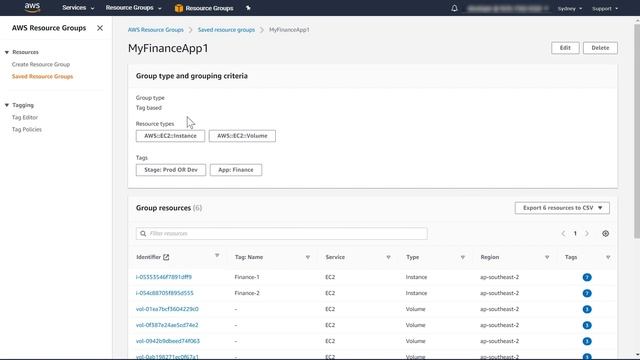Sort by the Region column arrow
The image size is (640, 360).
(x=547, y=257)
